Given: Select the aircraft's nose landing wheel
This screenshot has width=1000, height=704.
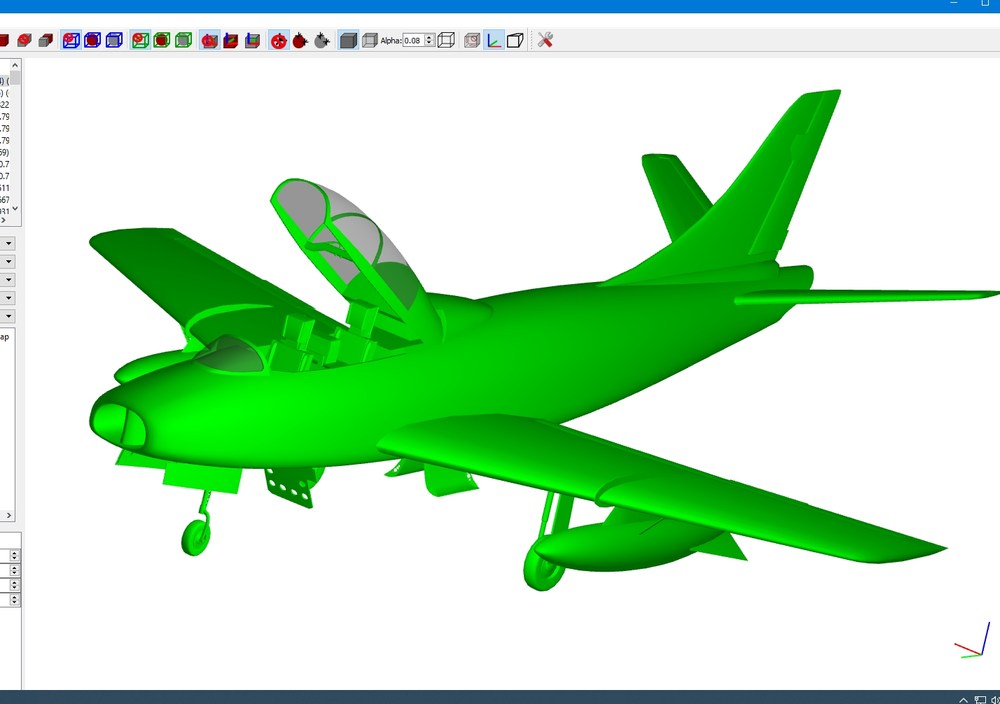Looking at the screenshot, I should click(x=196, y=537).
